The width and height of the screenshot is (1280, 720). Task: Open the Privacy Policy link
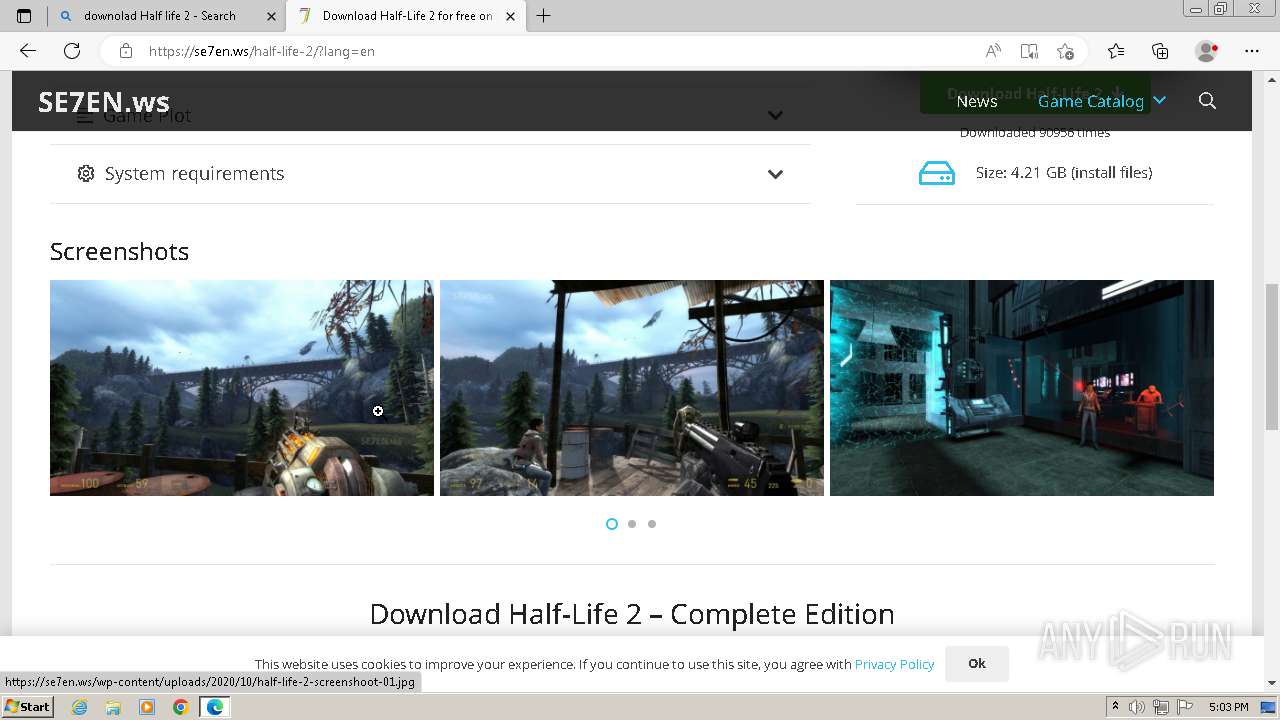point(894,664)
